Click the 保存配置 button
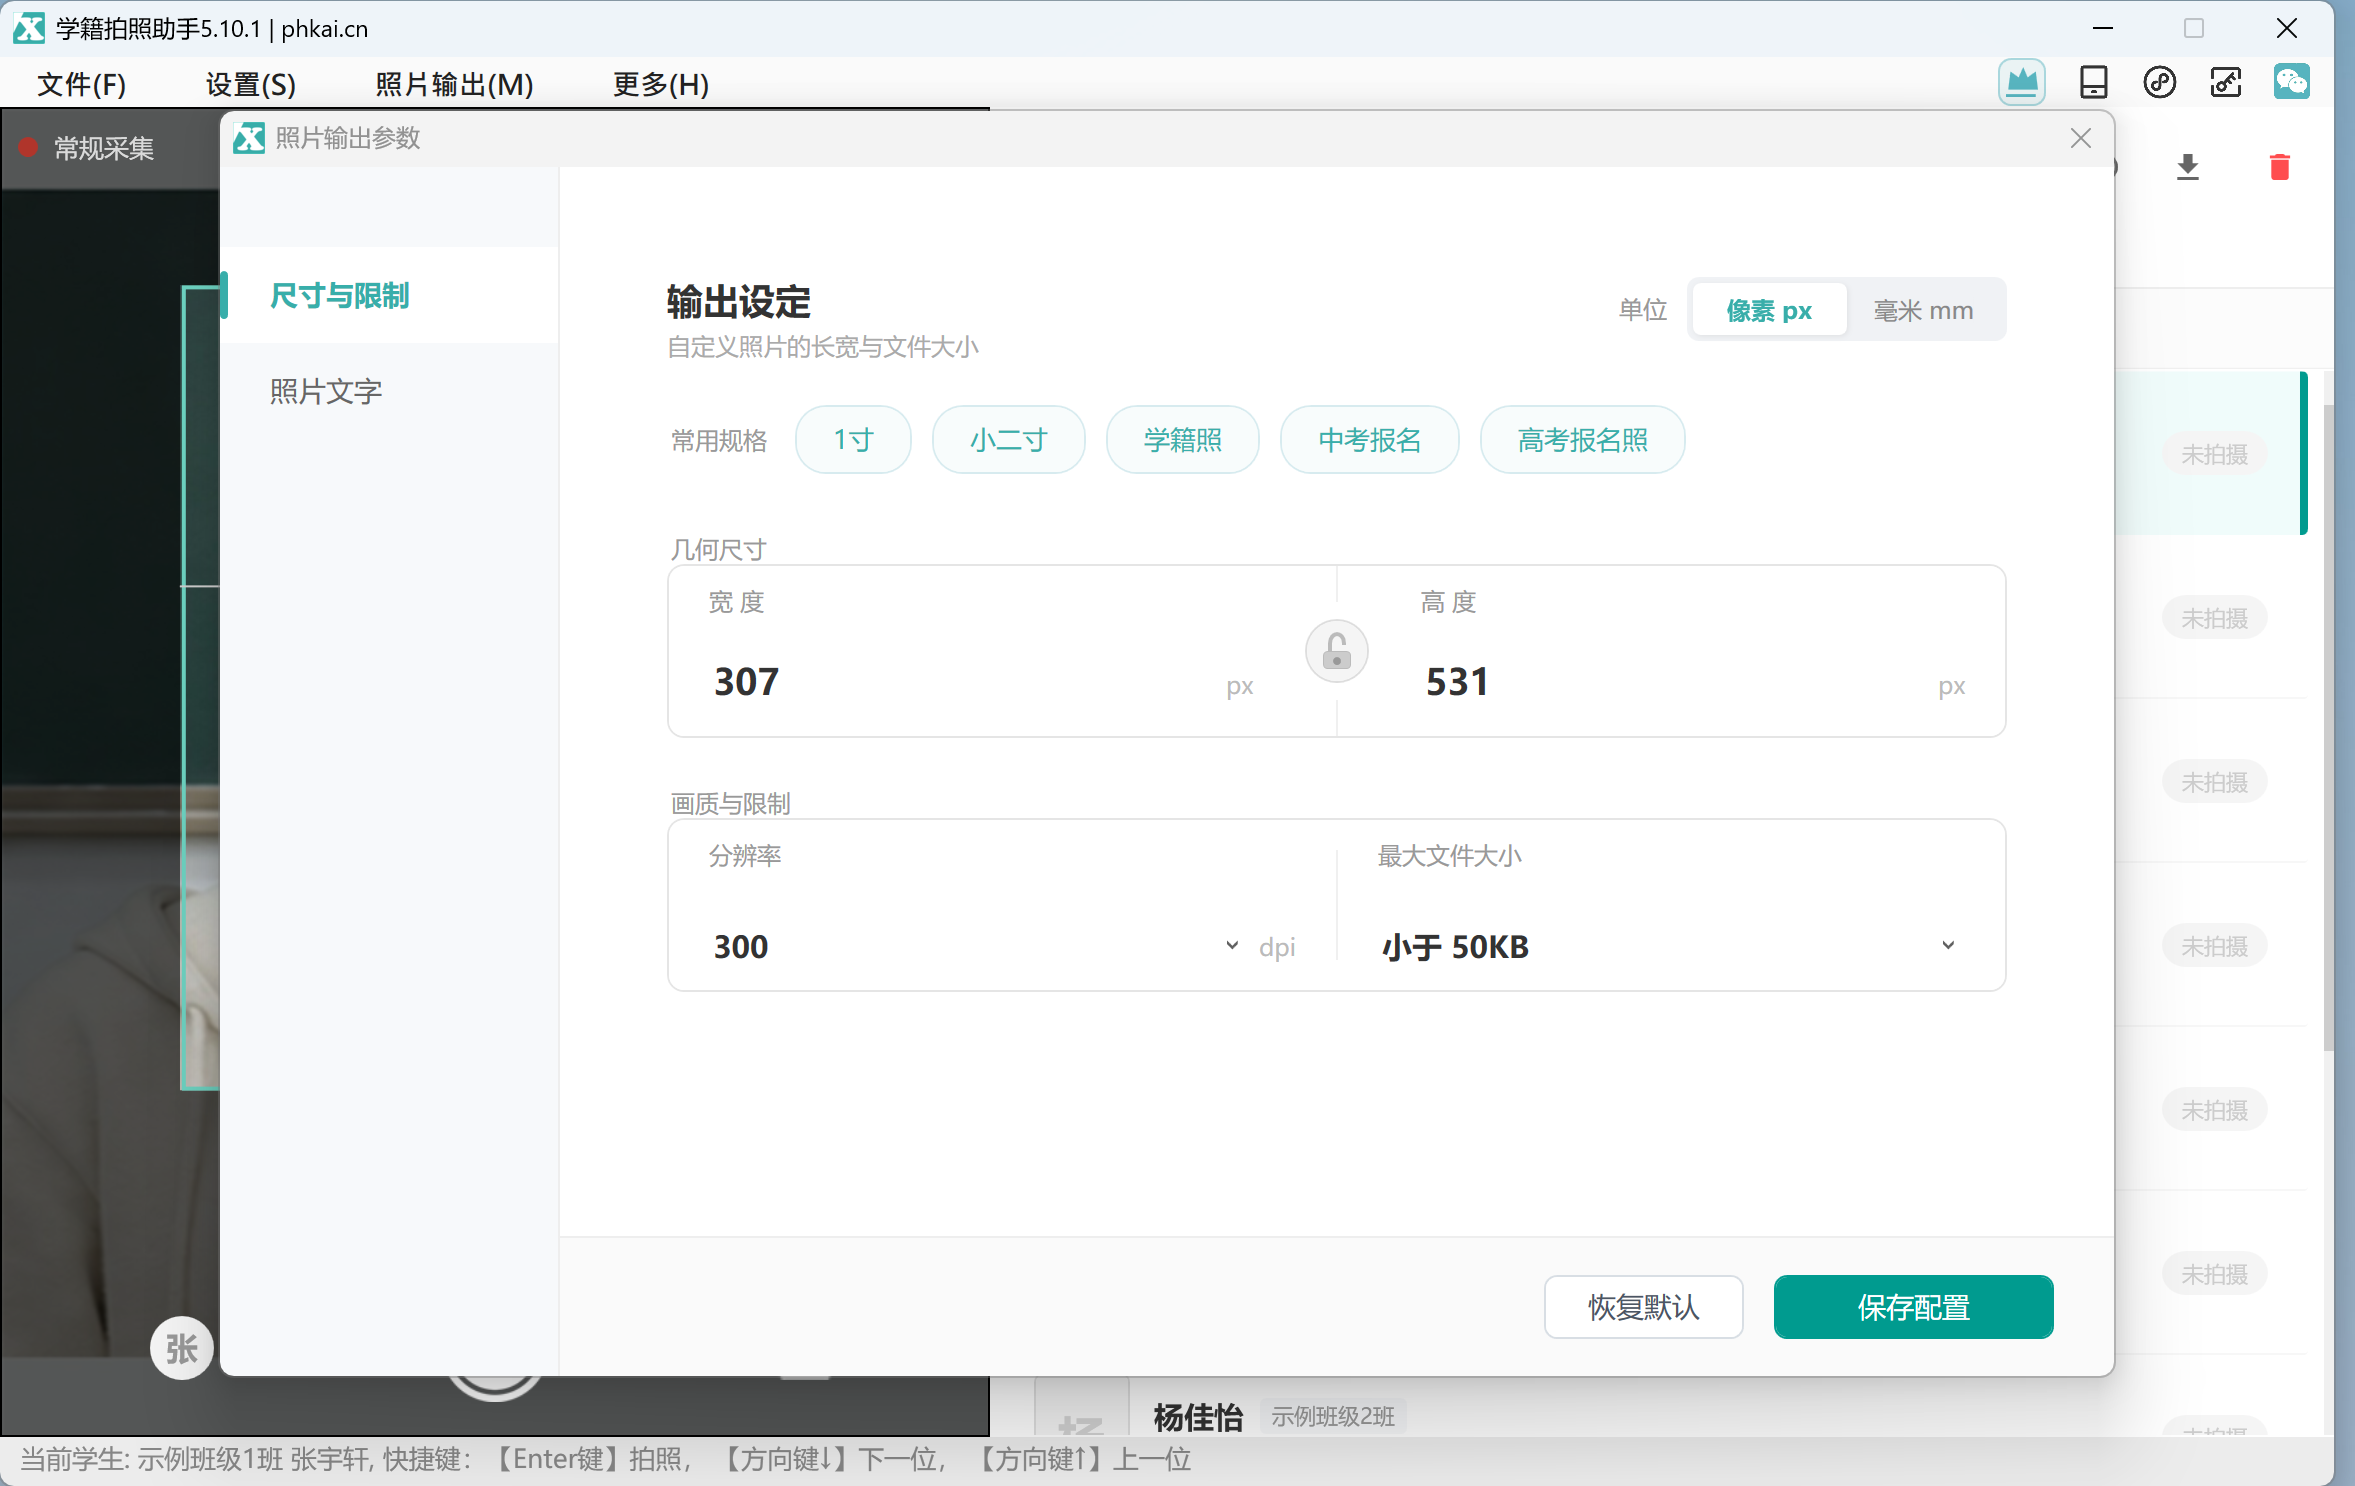This screenshot has width=2355, height=1486. pos(1913,1307)
